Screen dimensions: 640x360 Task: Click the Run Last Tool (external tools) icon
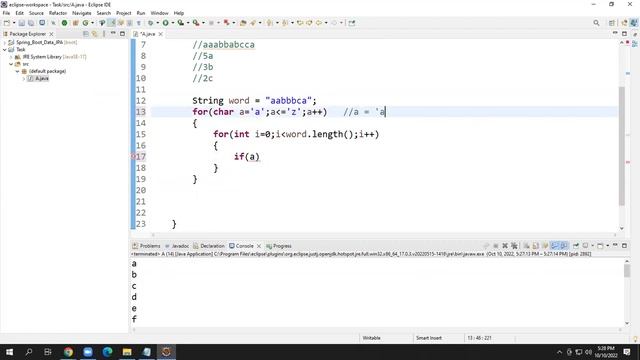coord(196,23)
